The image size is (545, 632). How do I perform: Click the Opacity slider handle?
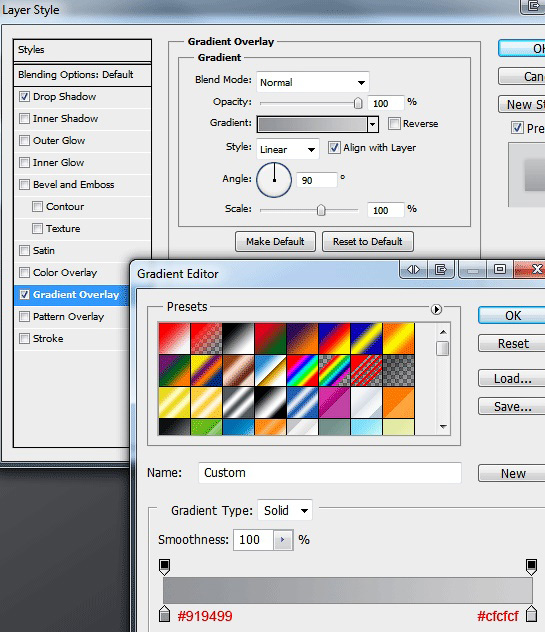pos(358,103)
